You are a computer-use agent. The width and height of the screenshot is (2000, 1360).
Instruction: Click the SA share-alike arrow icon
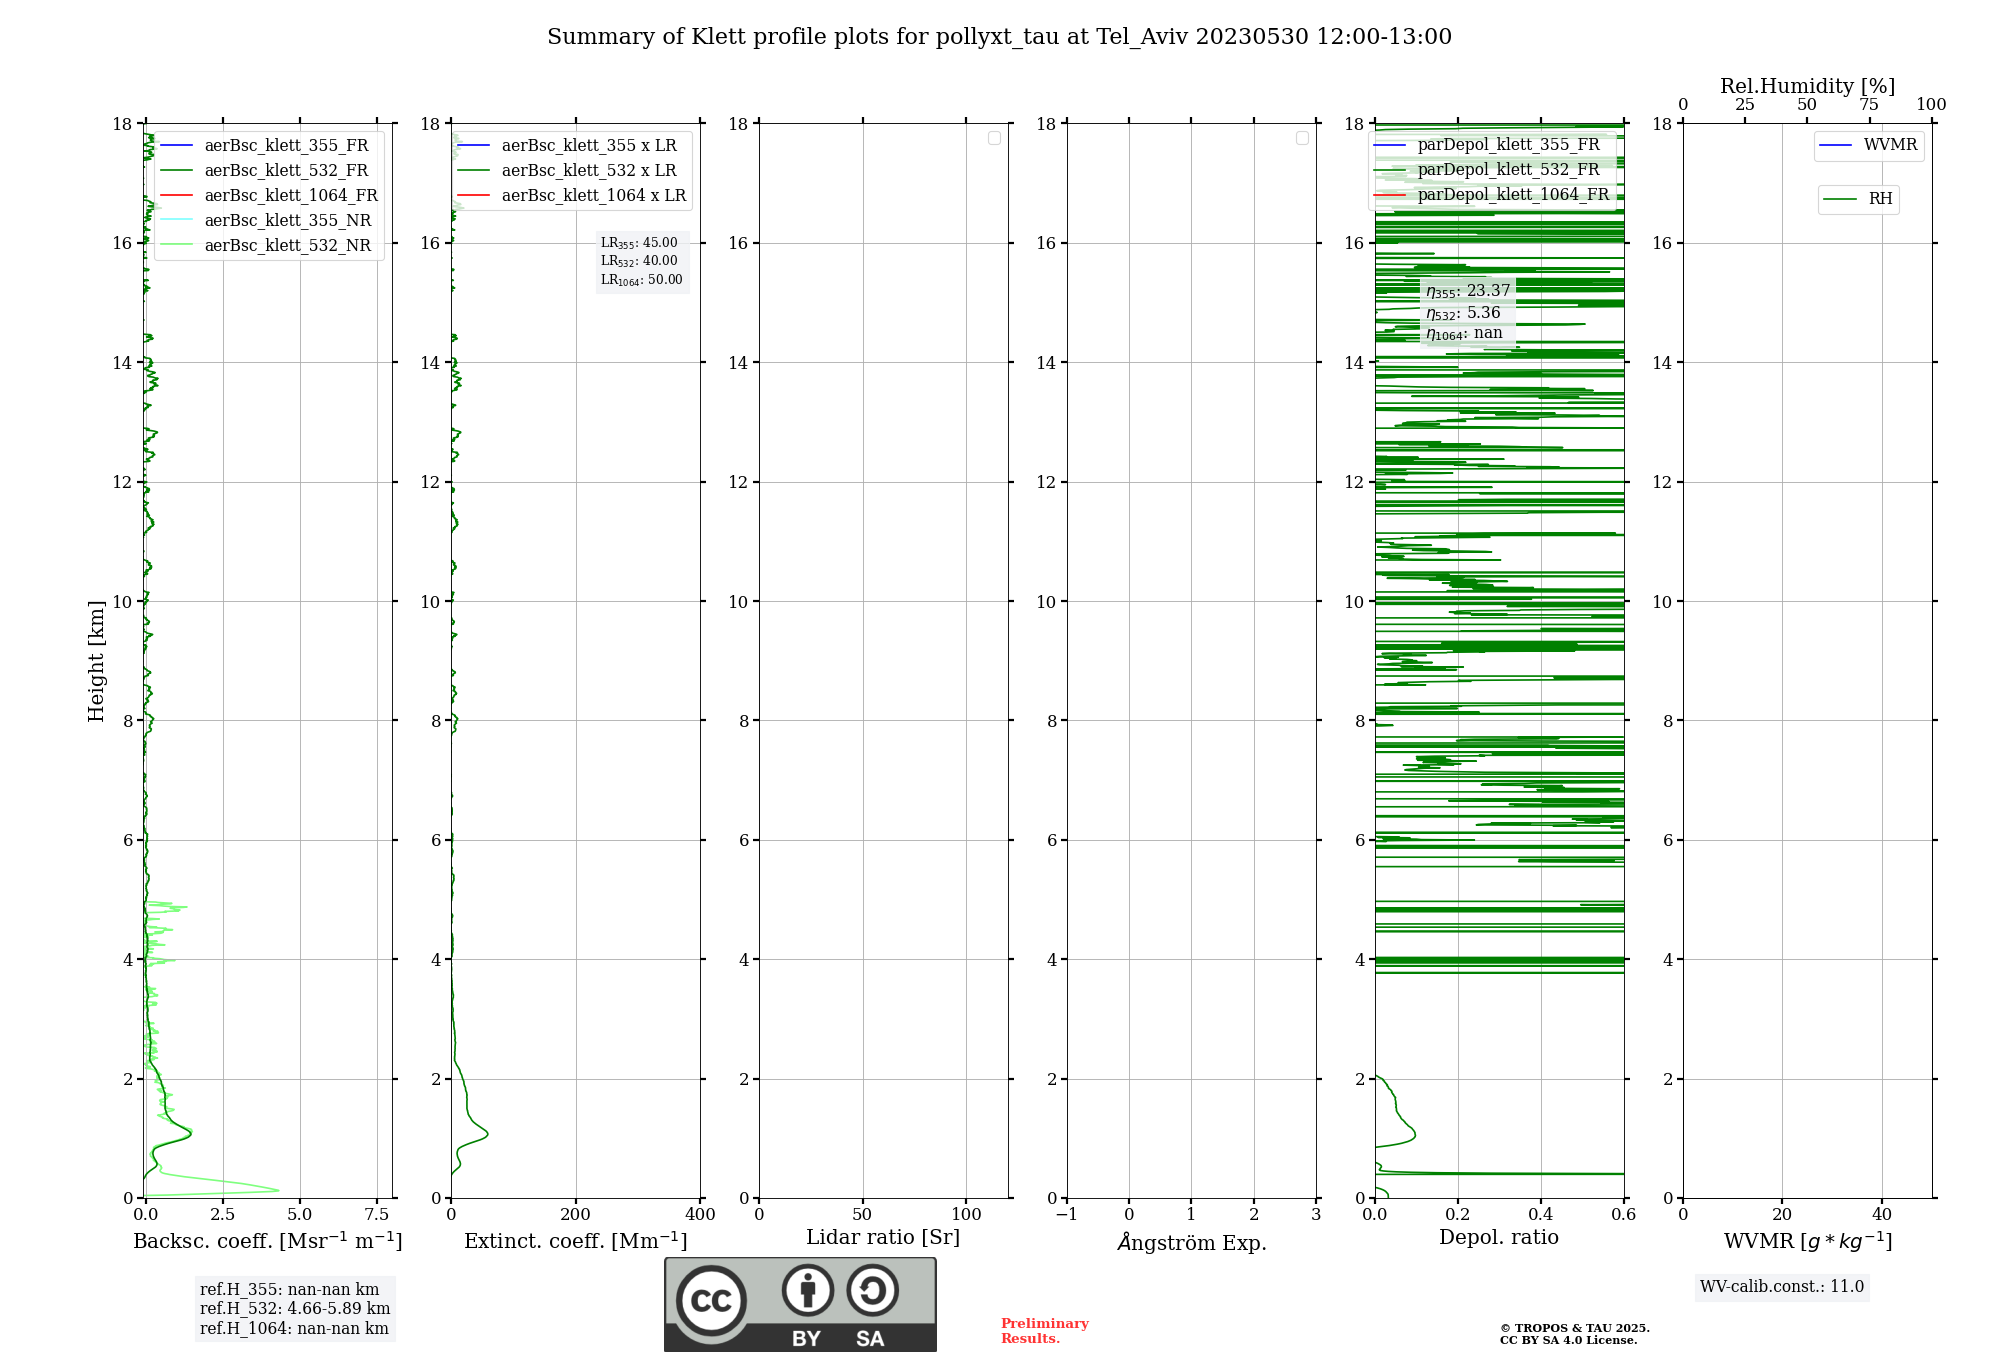click(873, 1290)
